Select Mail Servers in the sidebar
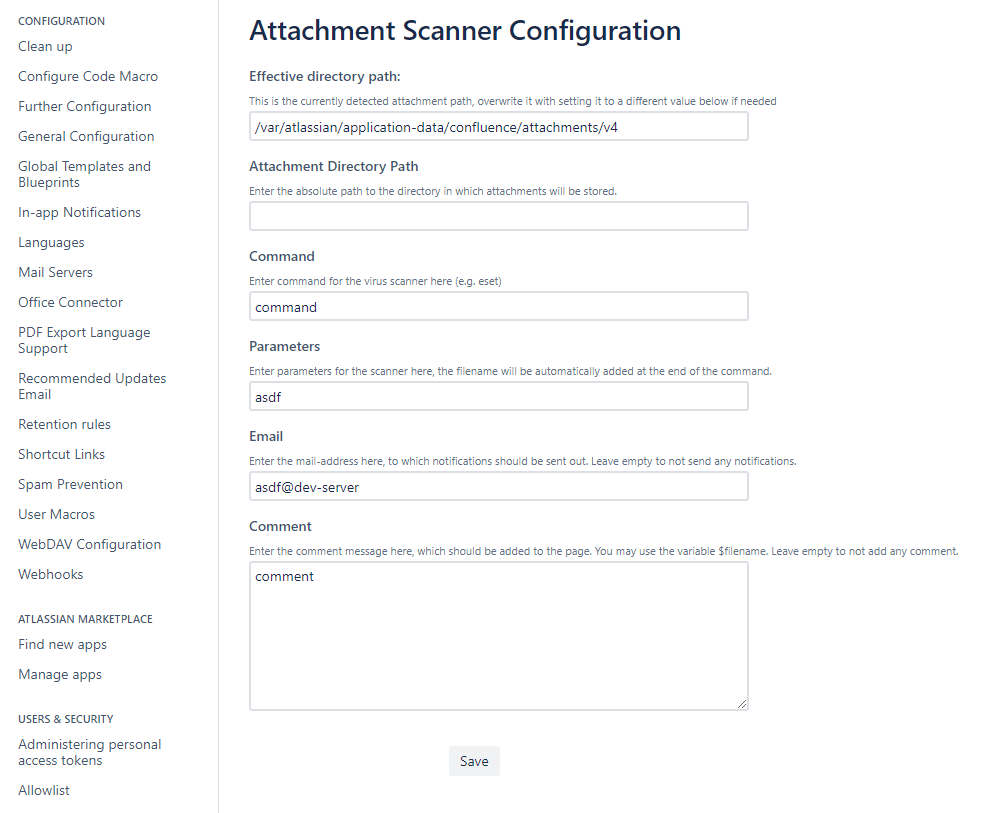 [55, 273]
